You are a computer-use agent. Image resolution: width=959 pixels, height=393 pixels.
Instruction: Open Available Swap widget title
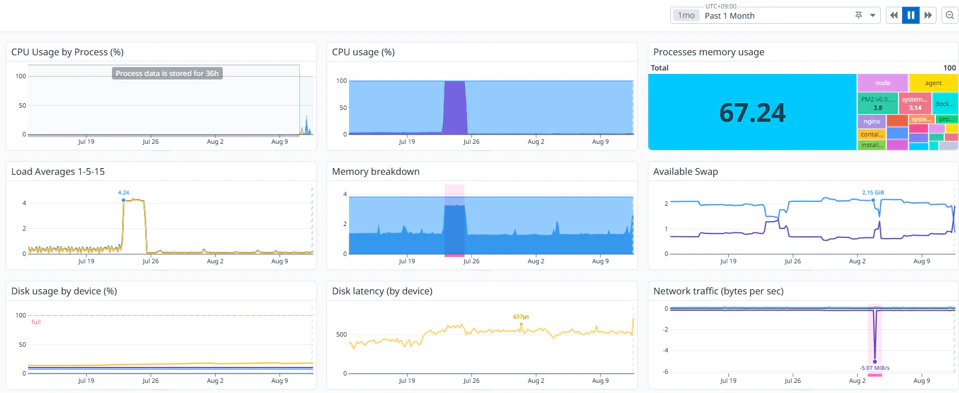[x=685, y=172]
